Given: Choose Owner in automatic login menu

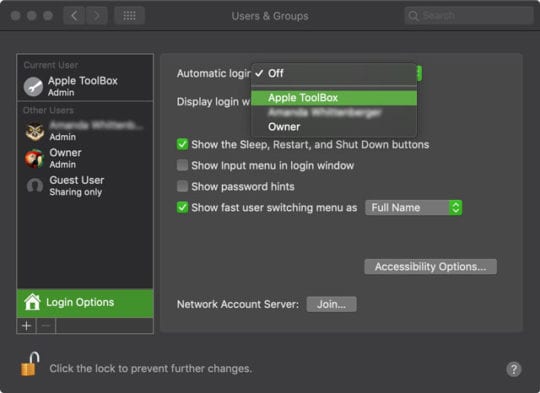Looking at the screenshot, I should (x=334, y=127).
